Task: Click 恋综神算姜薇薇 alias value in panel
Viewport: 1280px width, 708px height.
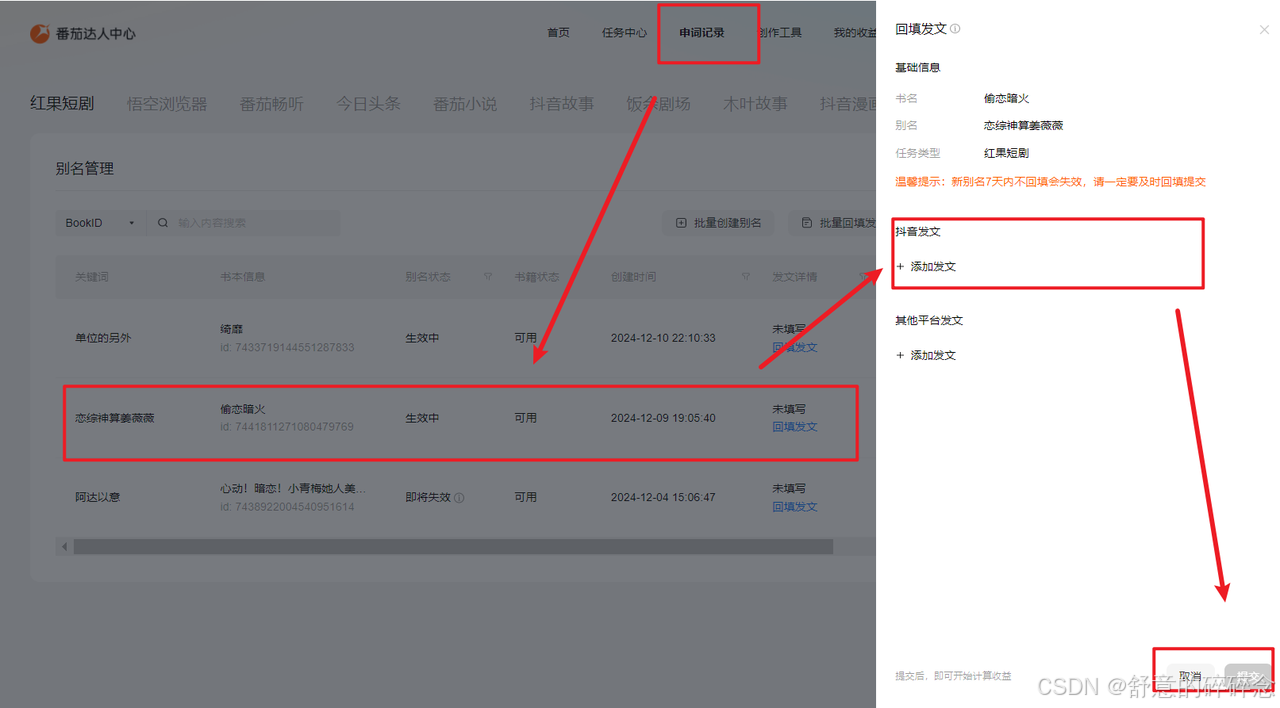Action: point(1024,126)
